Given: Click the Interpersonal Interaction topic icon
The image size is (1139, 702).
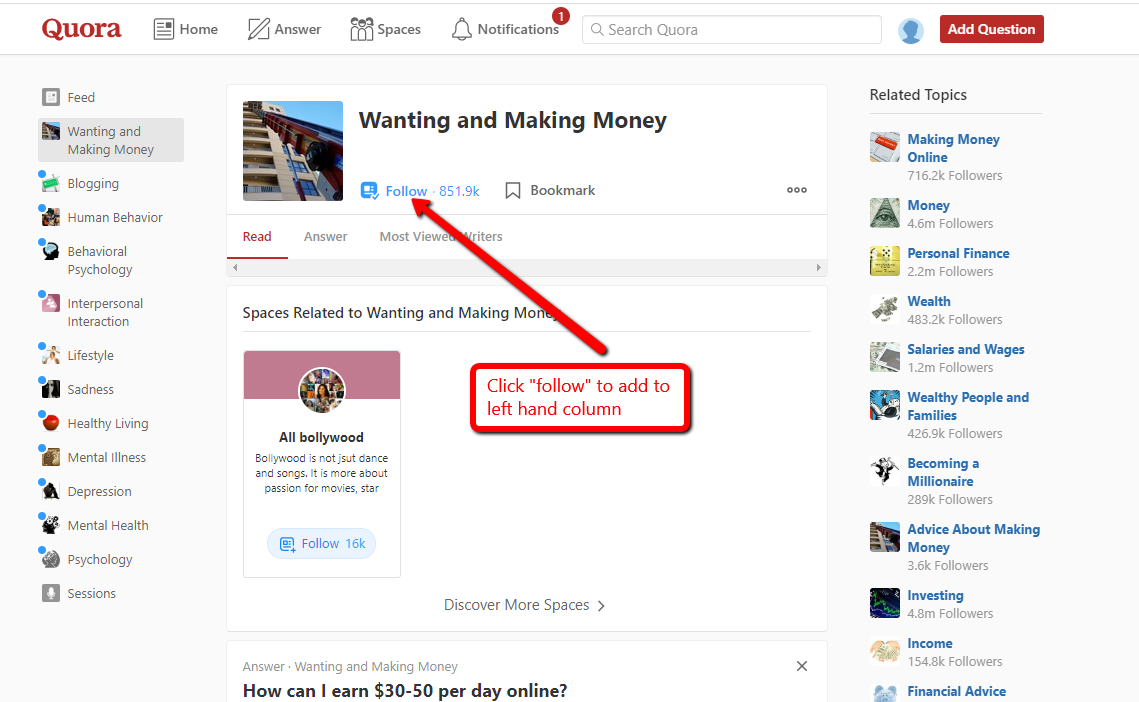Looking at the screenshot, I should tap(50, 303).
